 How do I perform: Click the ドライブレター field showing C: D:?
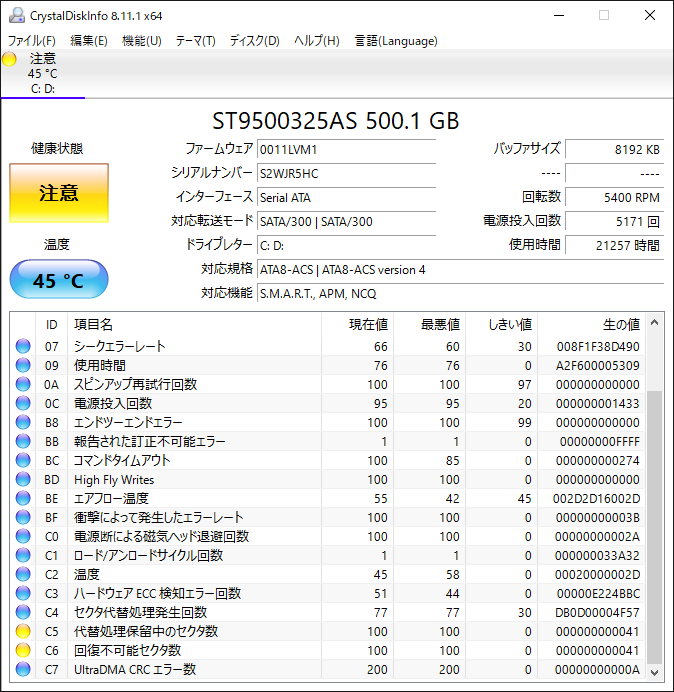[x=346, y=245]
